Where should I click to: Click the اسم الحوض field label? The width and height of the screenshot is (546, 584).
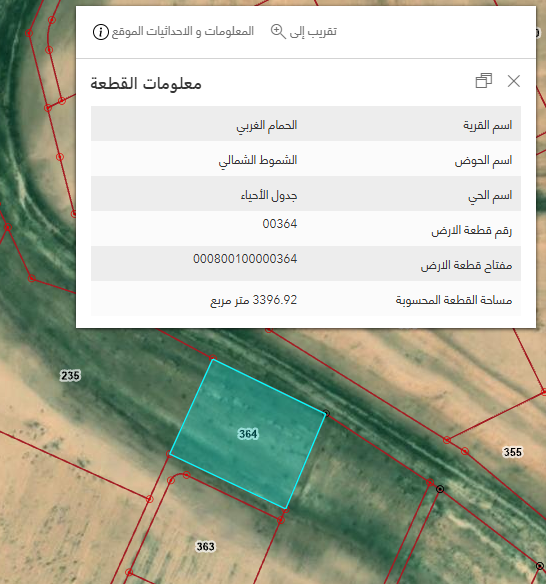tap(483, 161)
